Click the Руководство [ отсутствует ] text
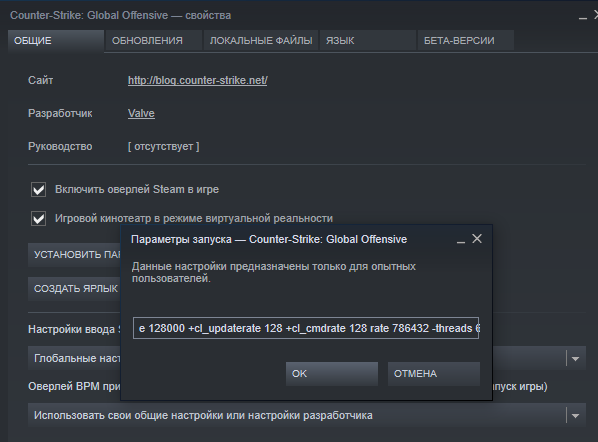This screenshot has width=598, height=442. [164, 146]
